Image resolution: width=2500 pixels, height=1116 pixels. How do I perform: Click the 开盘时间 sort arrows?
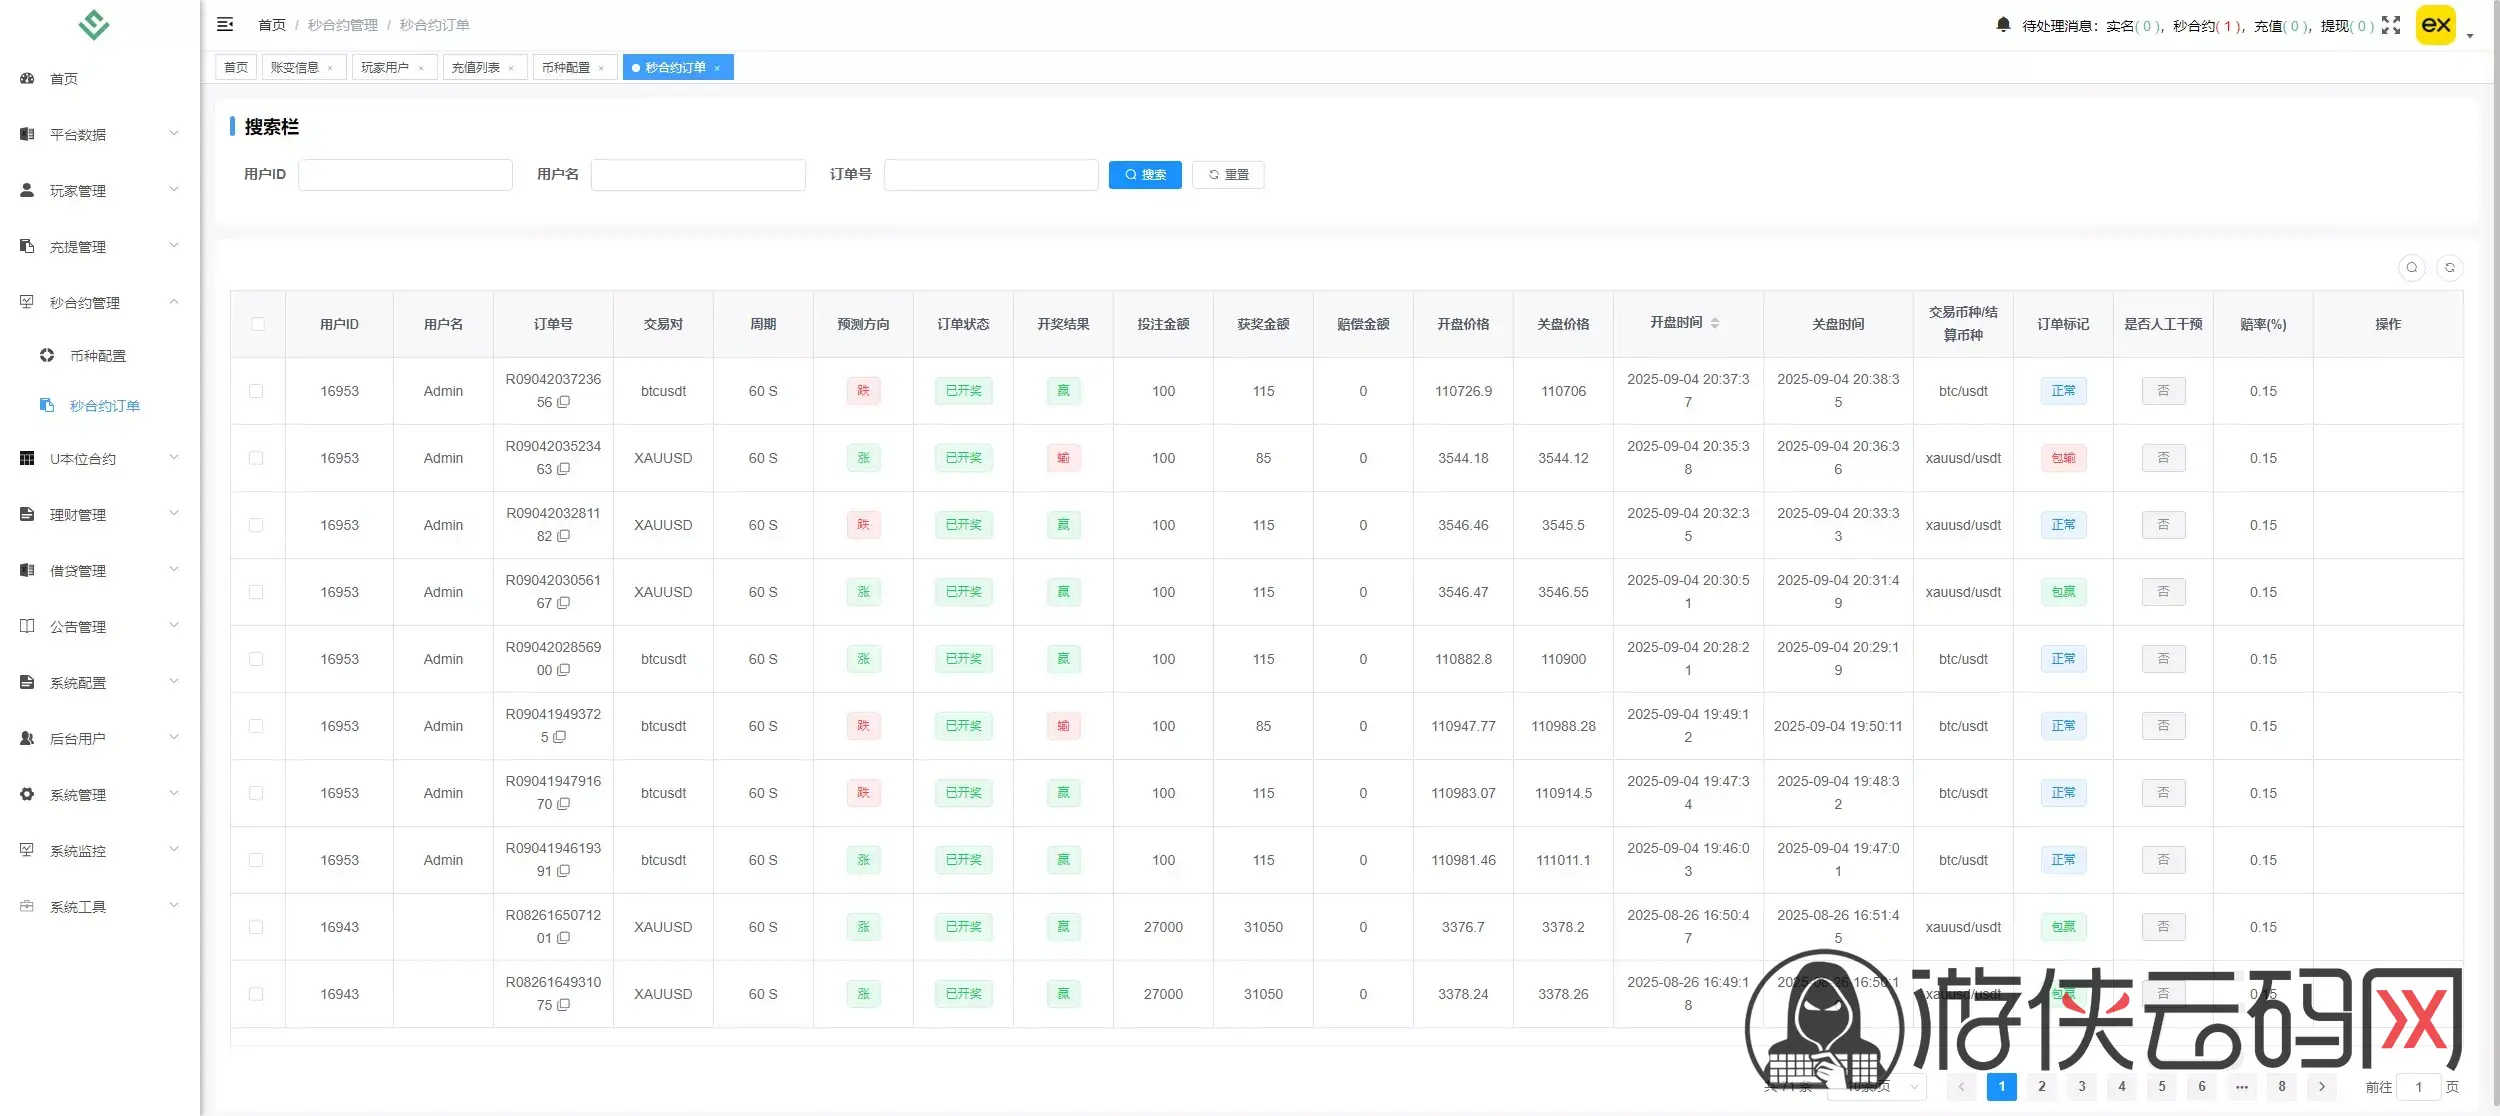(1715, 323)
